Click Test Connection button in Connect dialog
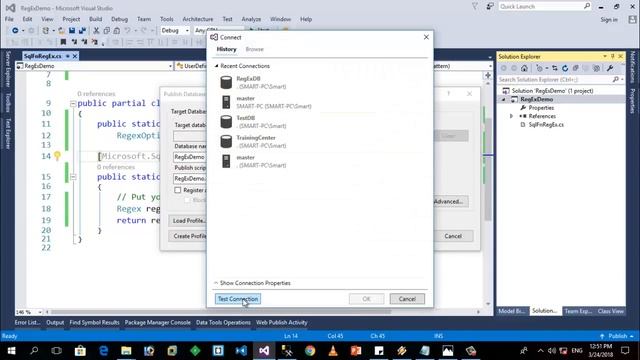 pos(238,299)
